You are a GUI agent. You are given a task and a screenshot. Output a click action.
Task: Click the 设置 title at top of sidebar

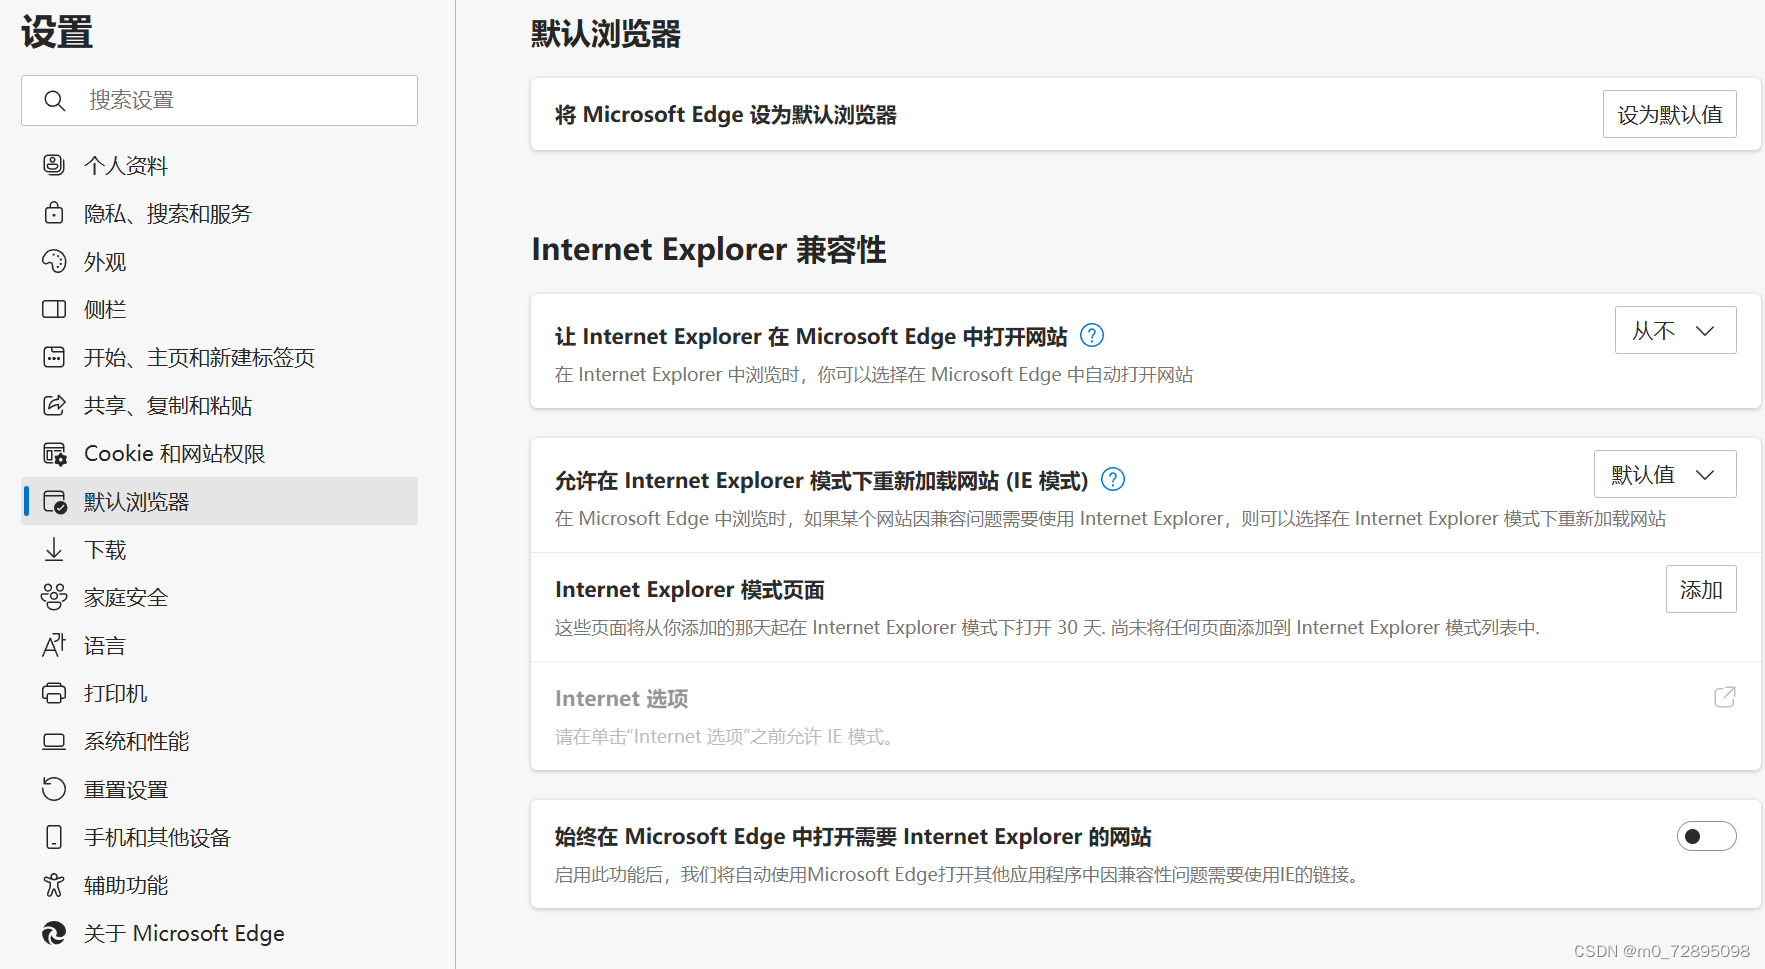tap(57, 32)
